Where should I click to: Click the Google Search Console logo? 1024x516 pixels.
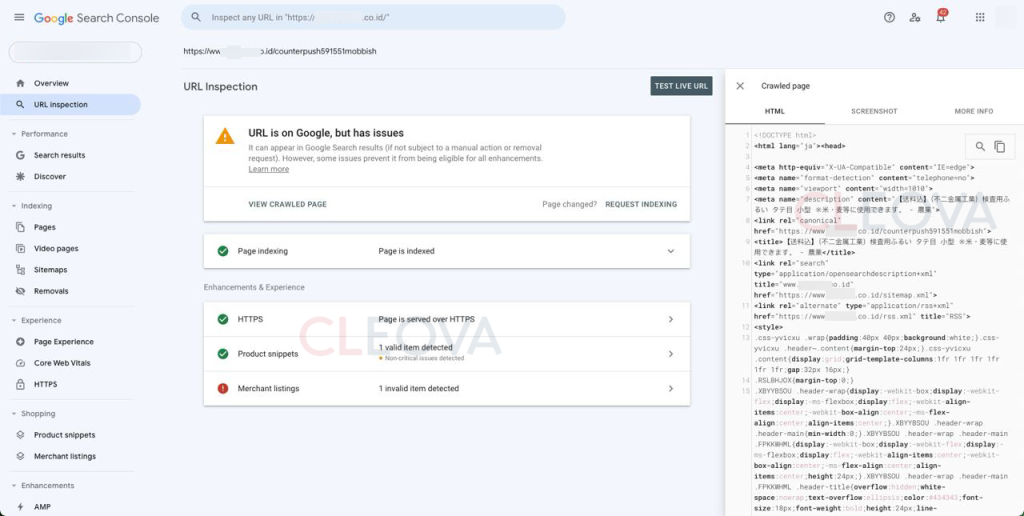point(96,18)
